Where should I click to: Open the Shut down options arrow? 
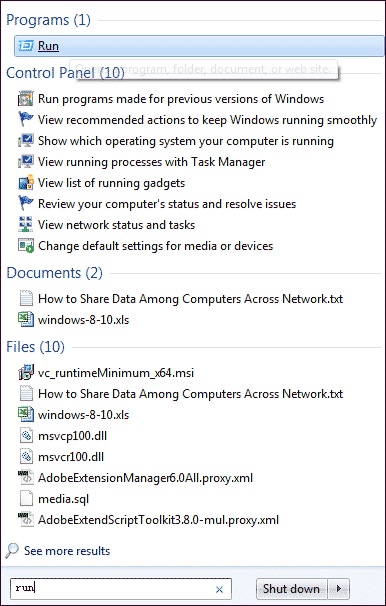pyautogui.click(x=338, y=589)
